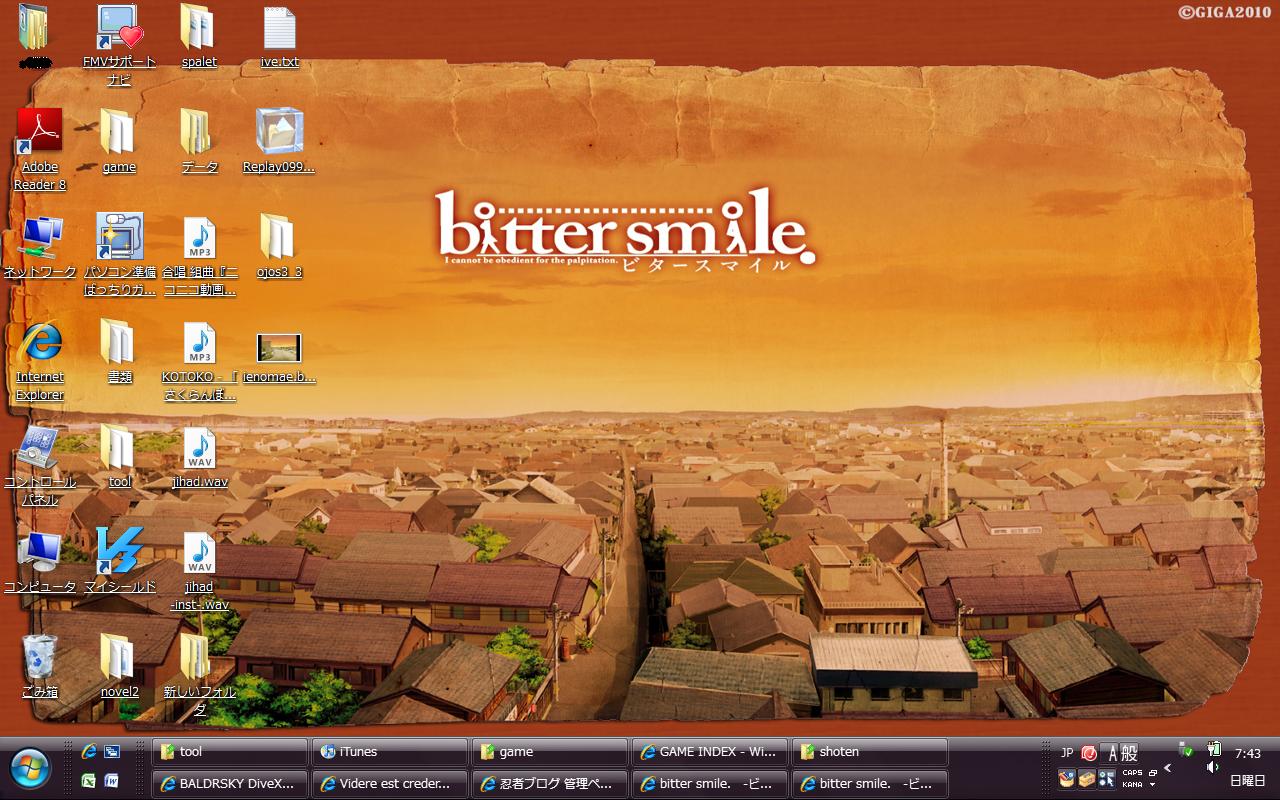Open the language bar options arrow
The height and width of the screenshot is (800, 1280).
pyautogui.click(x=1153, y=785)
